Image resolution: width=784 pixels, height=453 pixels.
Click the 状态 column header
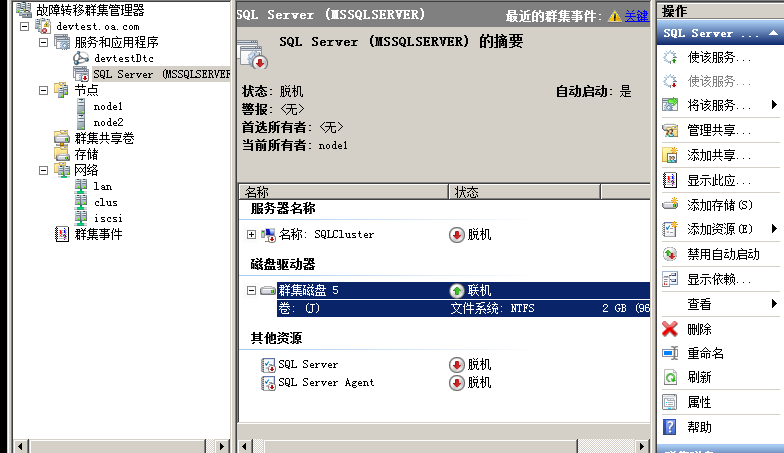pos(524,192)
